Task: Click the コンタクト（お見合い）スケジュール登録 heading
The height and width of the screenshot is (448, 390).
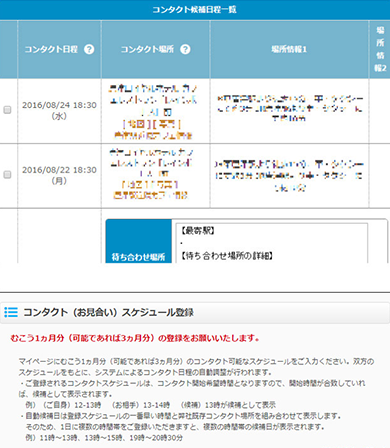Action: (x=109, y=312)
